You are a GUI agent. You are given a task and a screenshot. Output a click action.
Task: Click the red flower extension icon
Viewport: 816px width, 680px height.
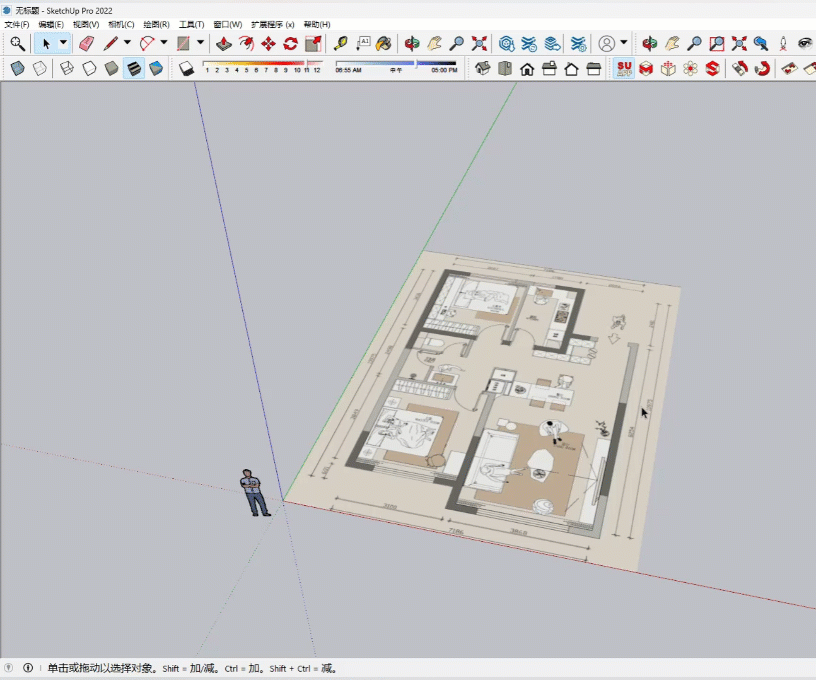[x=691, y=69]
